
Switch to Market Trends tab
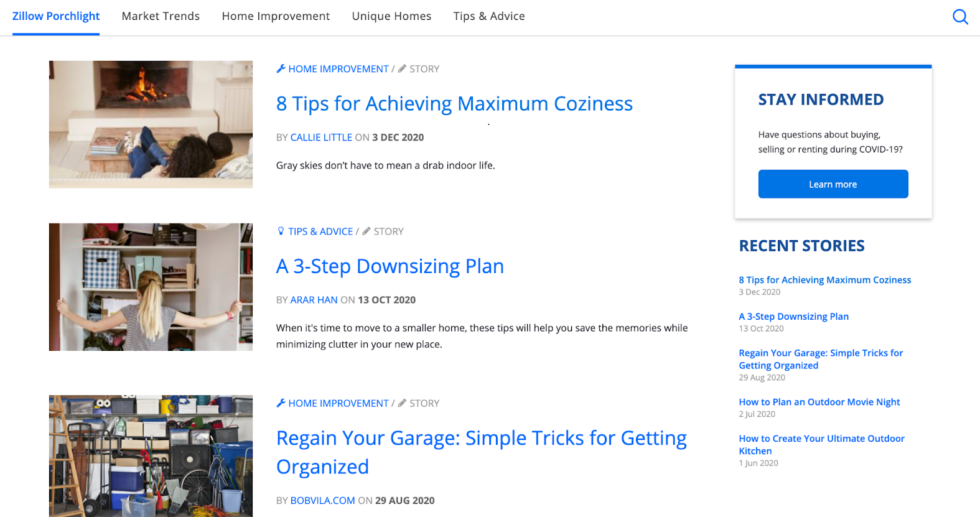click(x=161, y=16)
